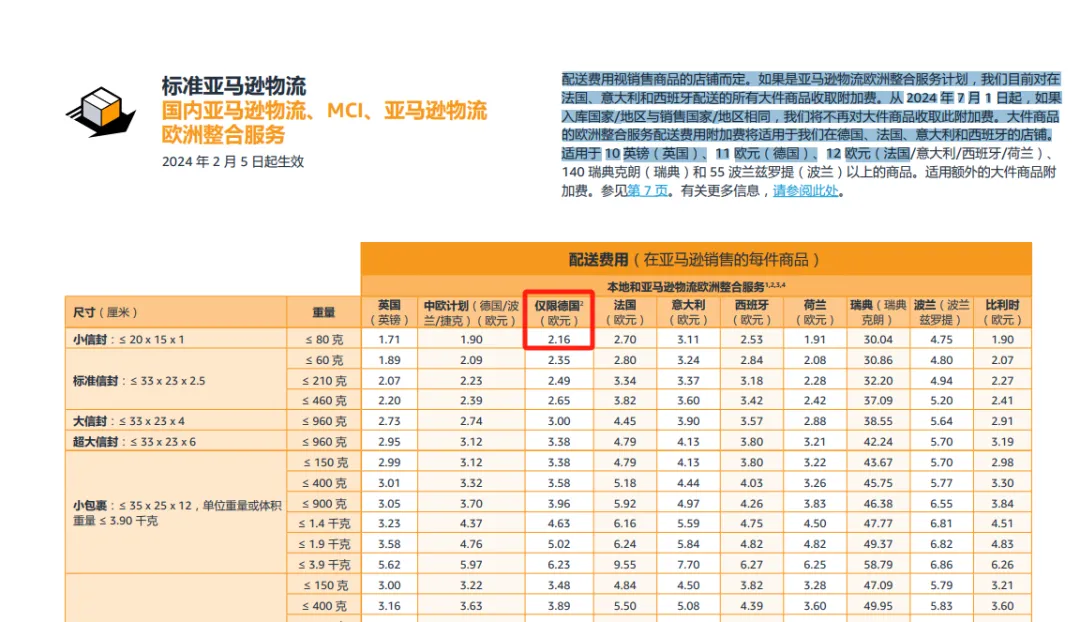Select the Spain fee '2.53' cell

[x=751, y=340]
